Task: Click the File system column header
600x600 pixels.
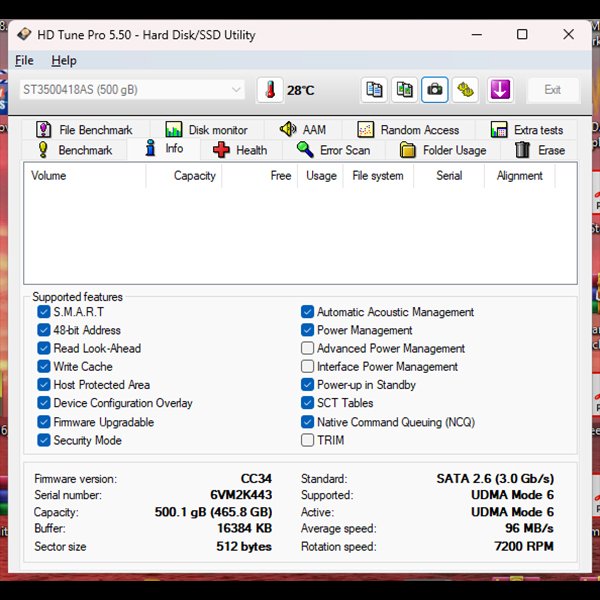Action: point(378,176)
